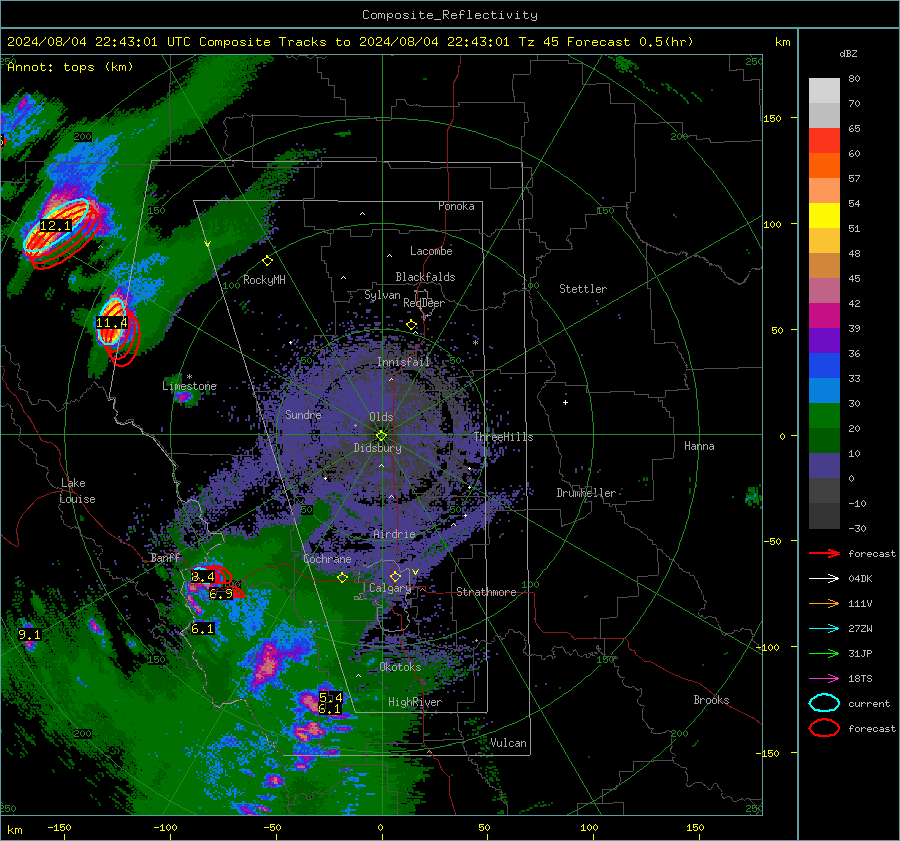Click the HighRiver city label

click(415, 702)
